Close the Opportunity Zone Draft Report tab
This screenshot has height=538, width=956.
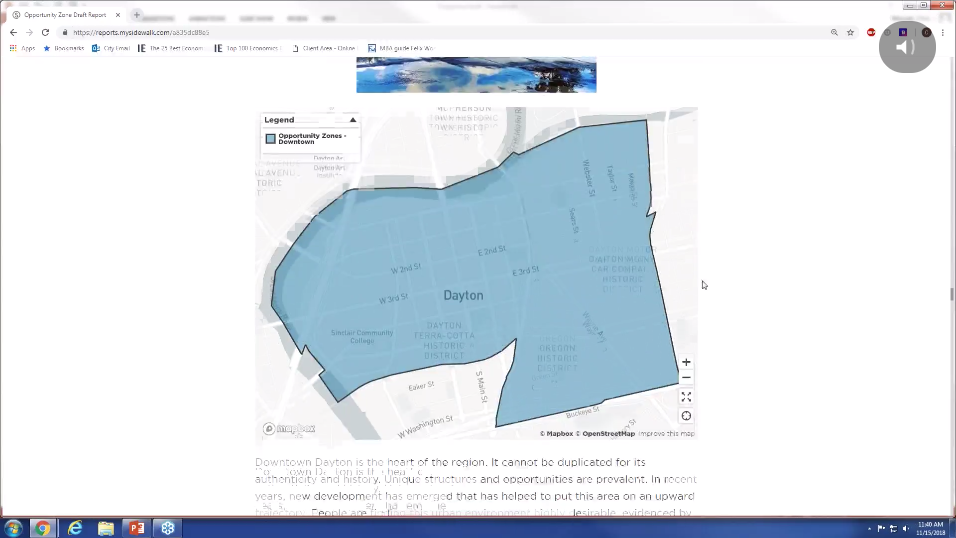point(118,15)
